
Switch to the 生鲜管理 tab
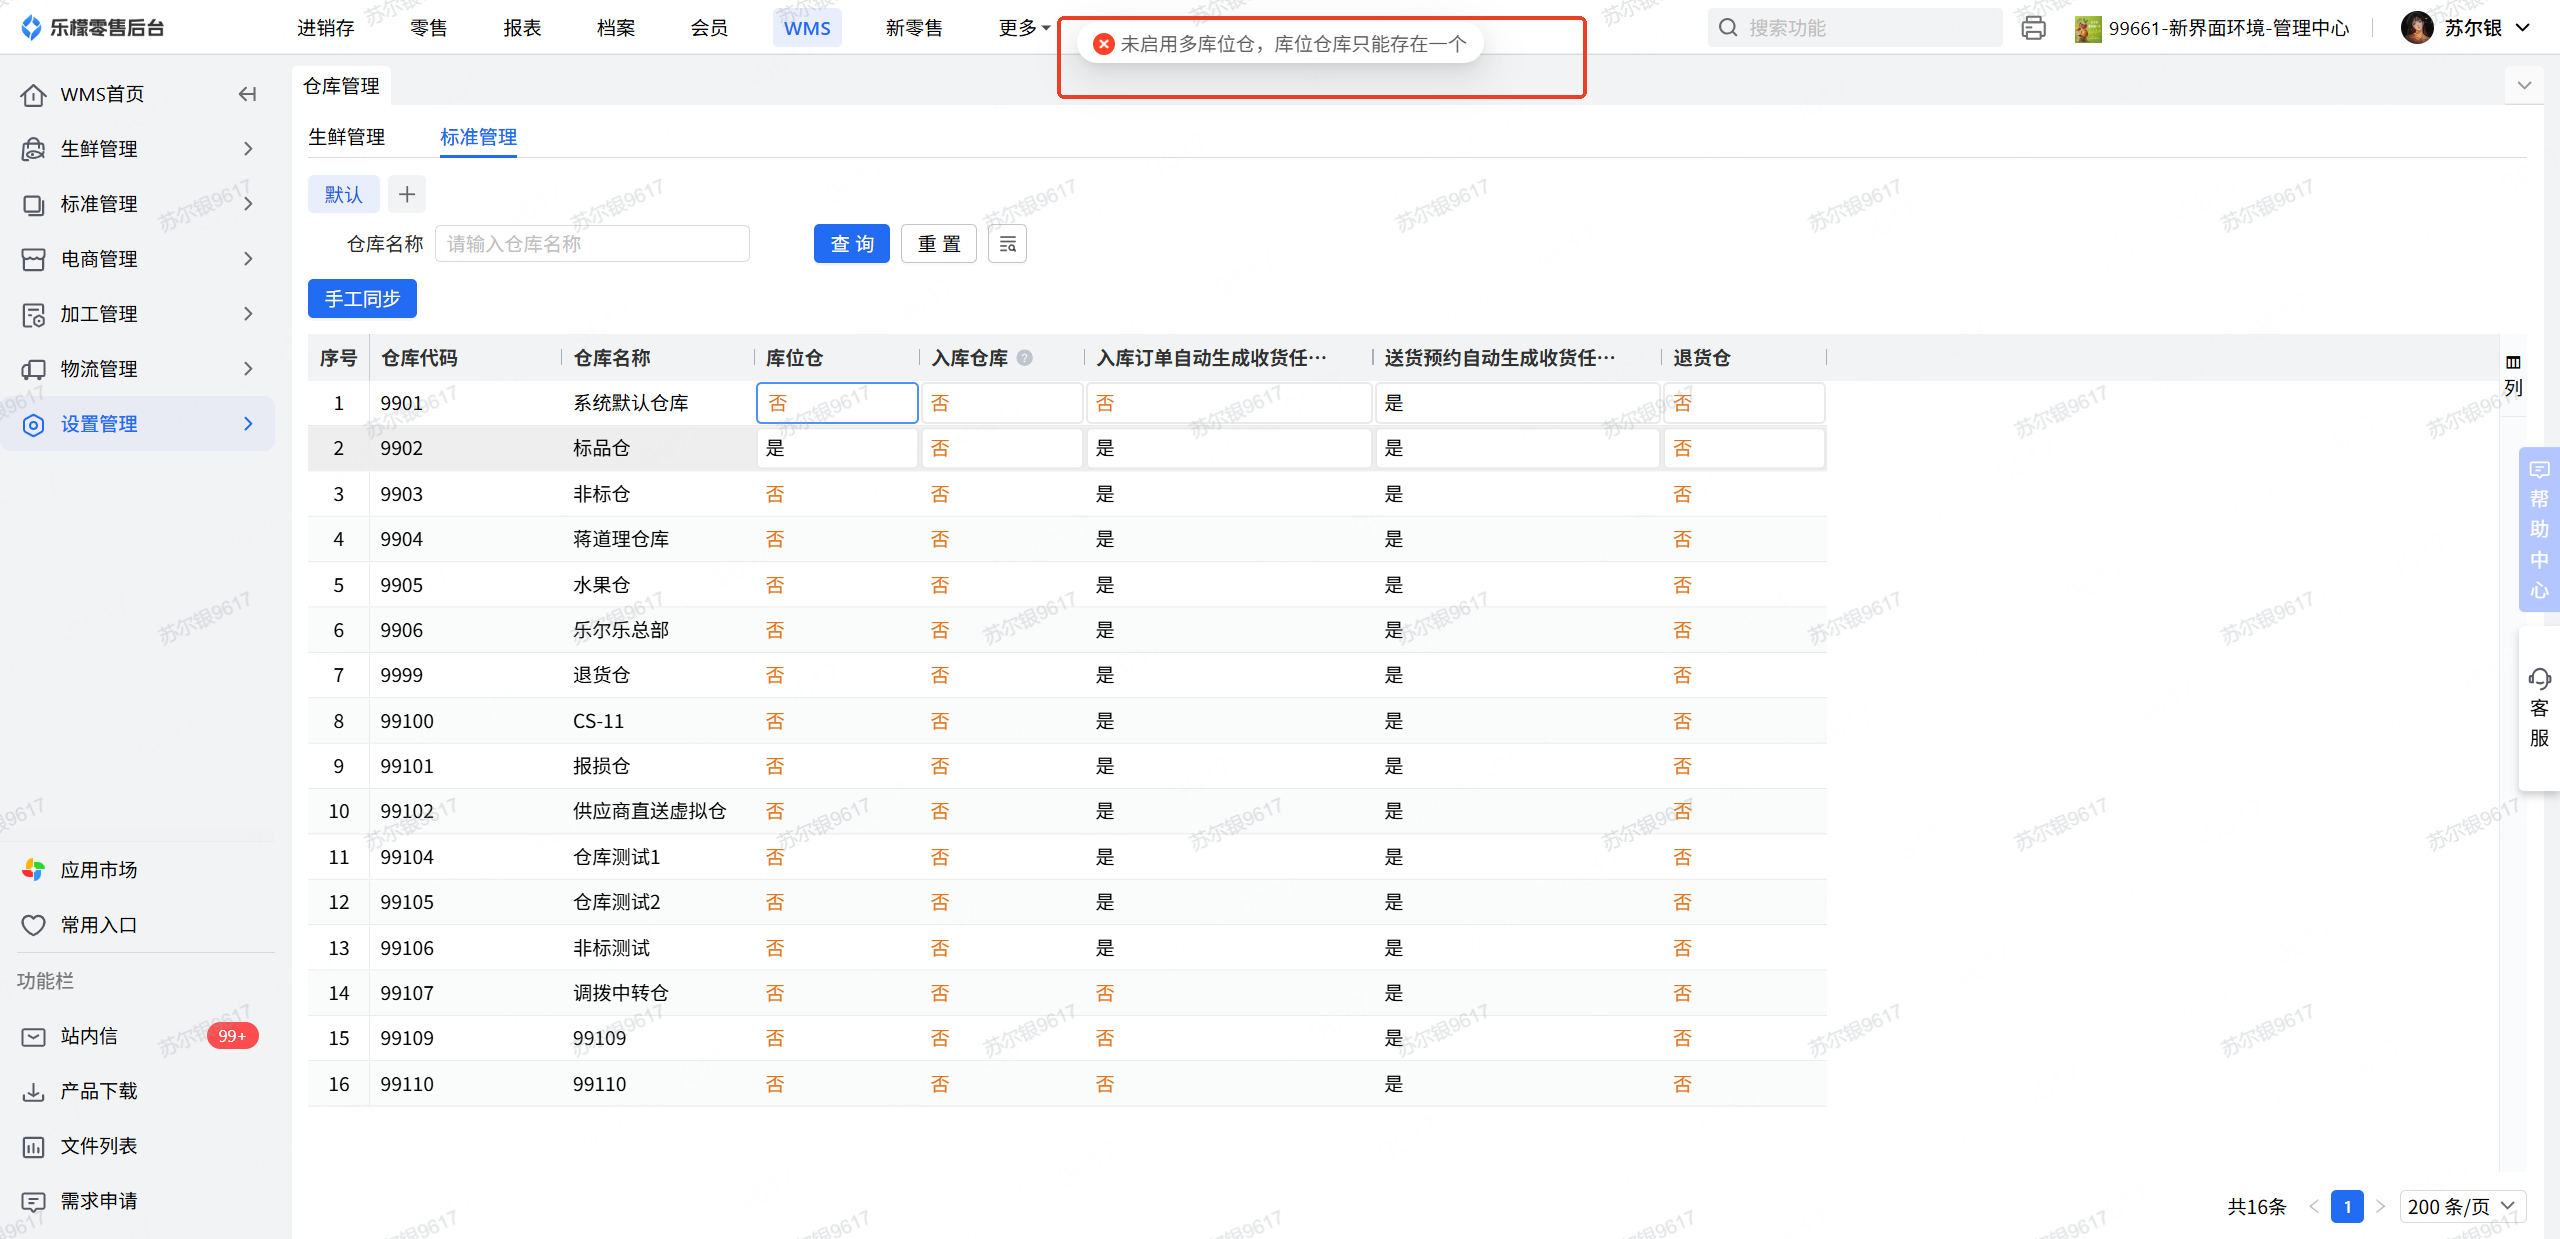pyautogui.click(x=347, y=137)
